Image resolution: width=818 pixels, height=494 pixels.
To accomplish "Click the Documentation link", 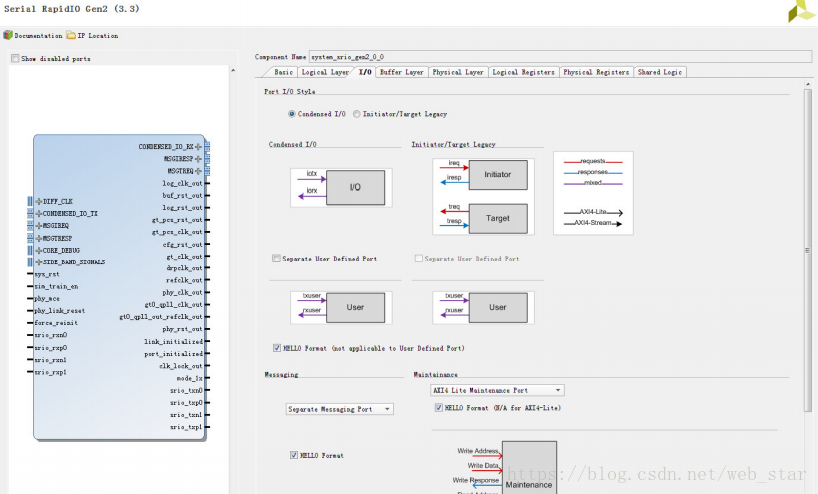I will tap(38, 35).
